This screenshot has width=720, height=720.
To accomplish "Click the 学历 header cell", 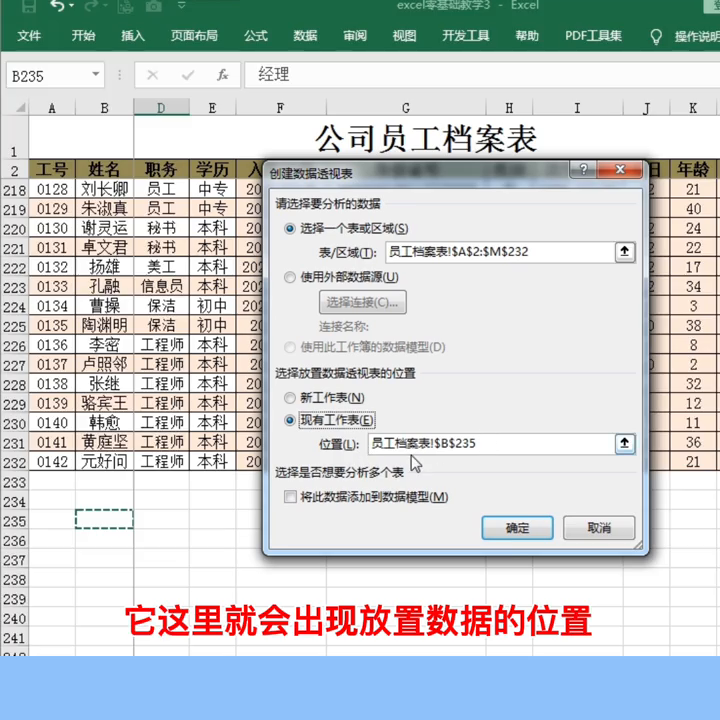I will pos(212,169).
